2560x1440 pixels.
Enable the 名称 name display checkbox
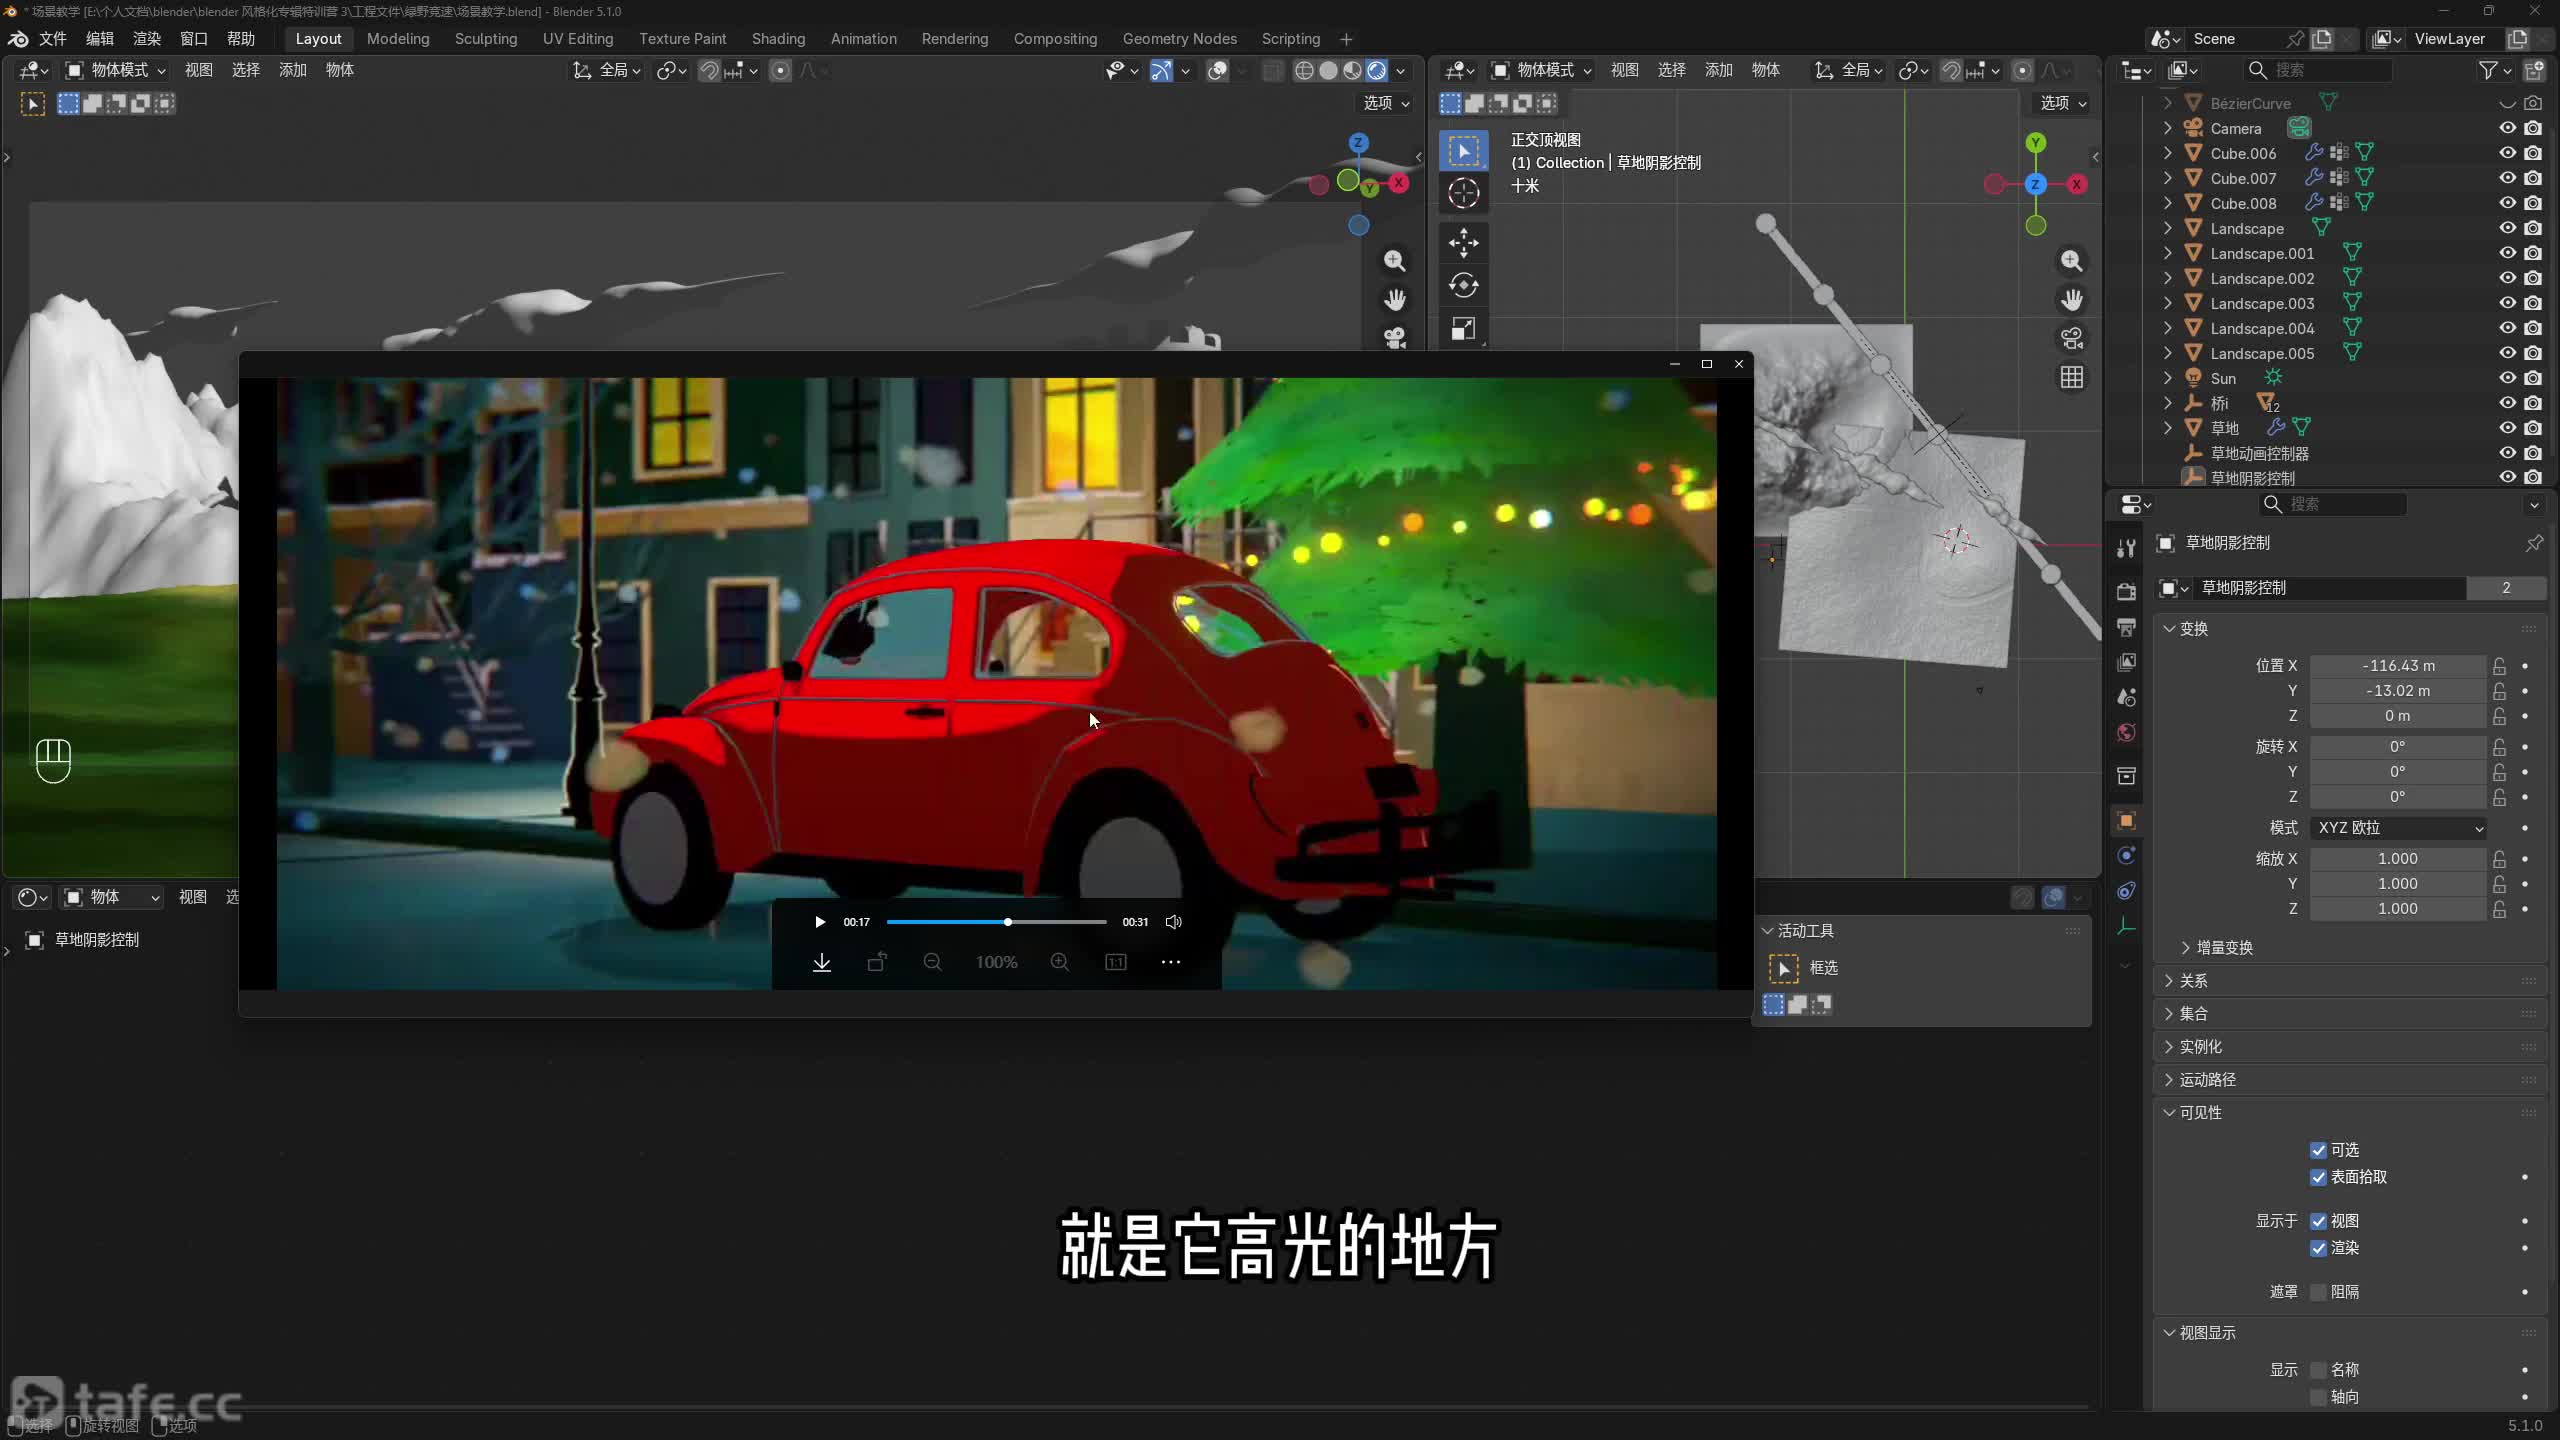tap(2318, 1370)
